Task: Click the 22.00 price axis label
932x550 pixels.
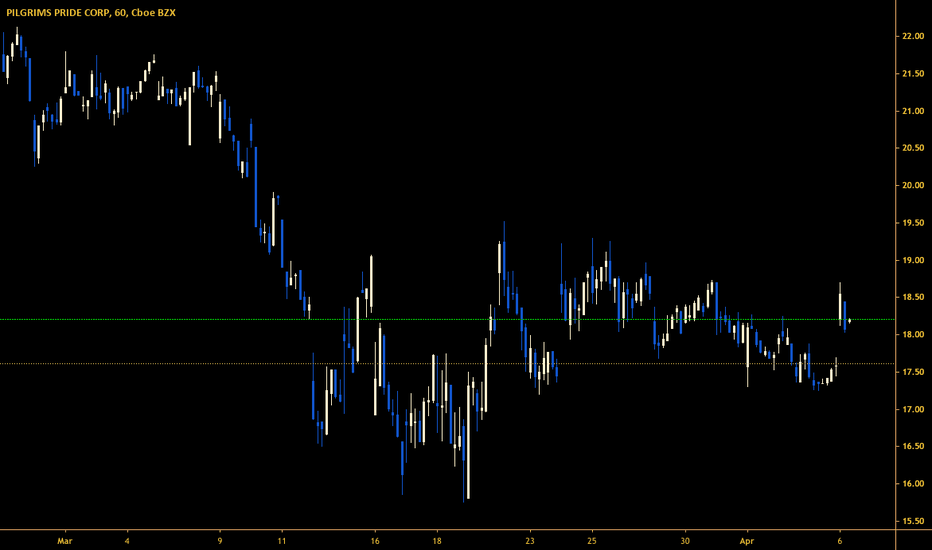Action: [x=913, y=36]
